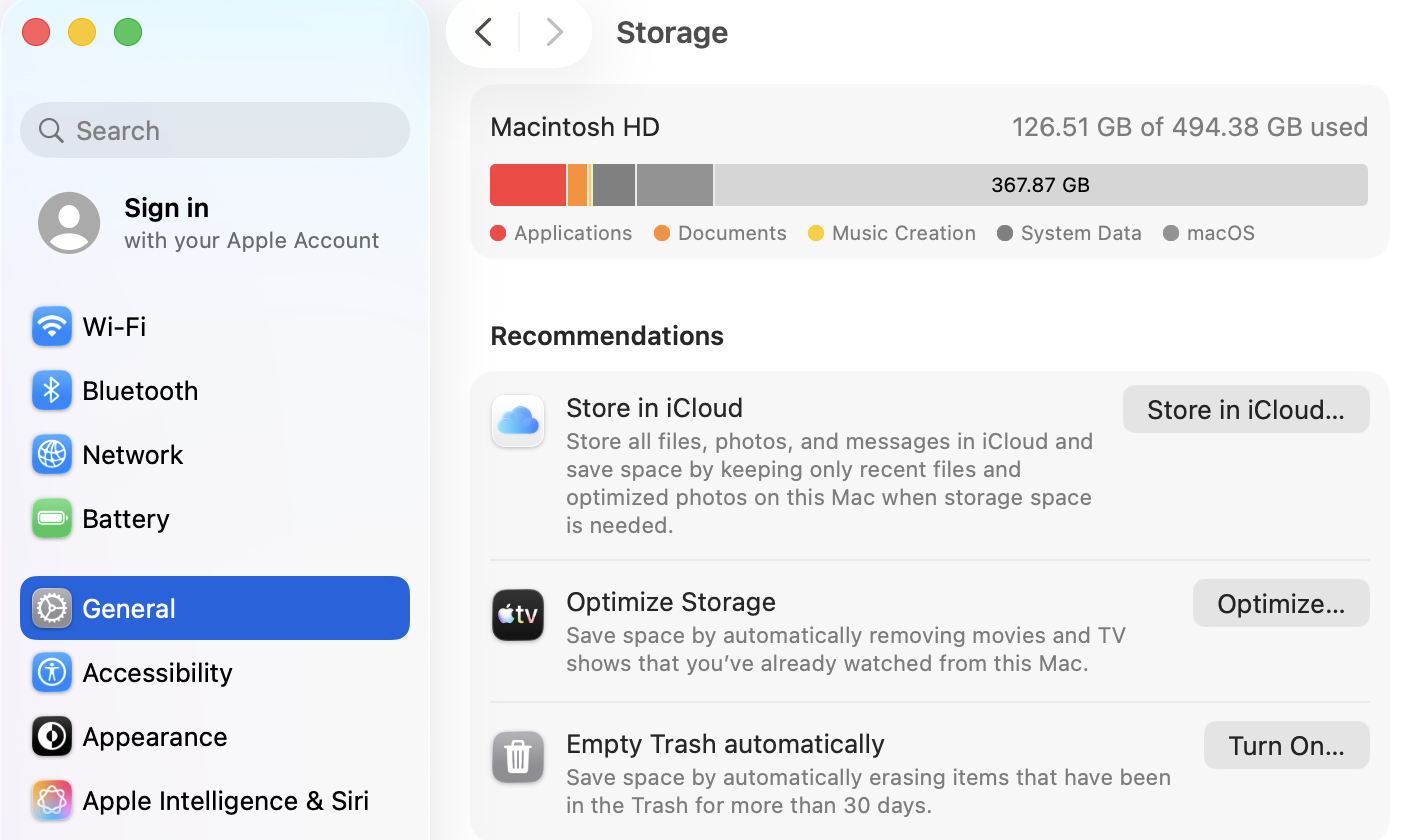Click the Appearance sidebar icon
The image size is (1405, 840).
pos(51,736)
